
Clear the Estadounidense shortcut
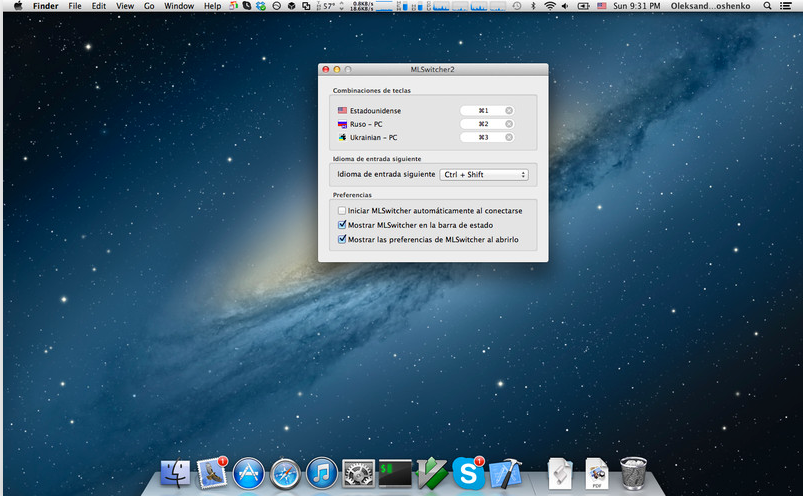point(509,111)
